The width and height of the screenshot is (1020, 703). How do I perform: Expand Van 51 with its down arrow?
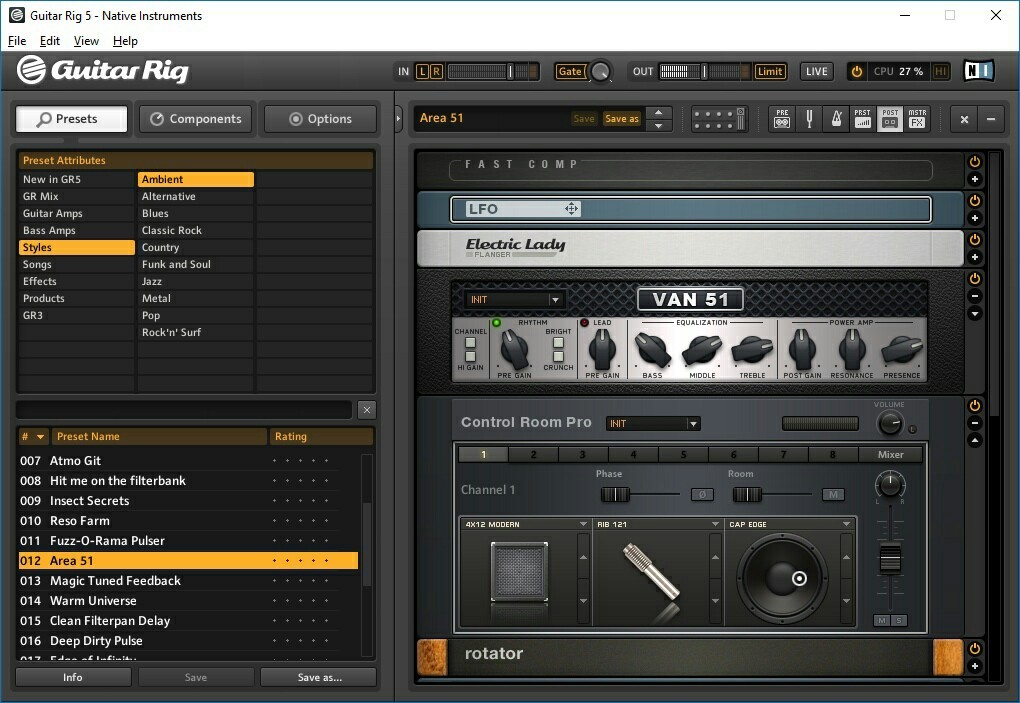(x=974, y=314)
